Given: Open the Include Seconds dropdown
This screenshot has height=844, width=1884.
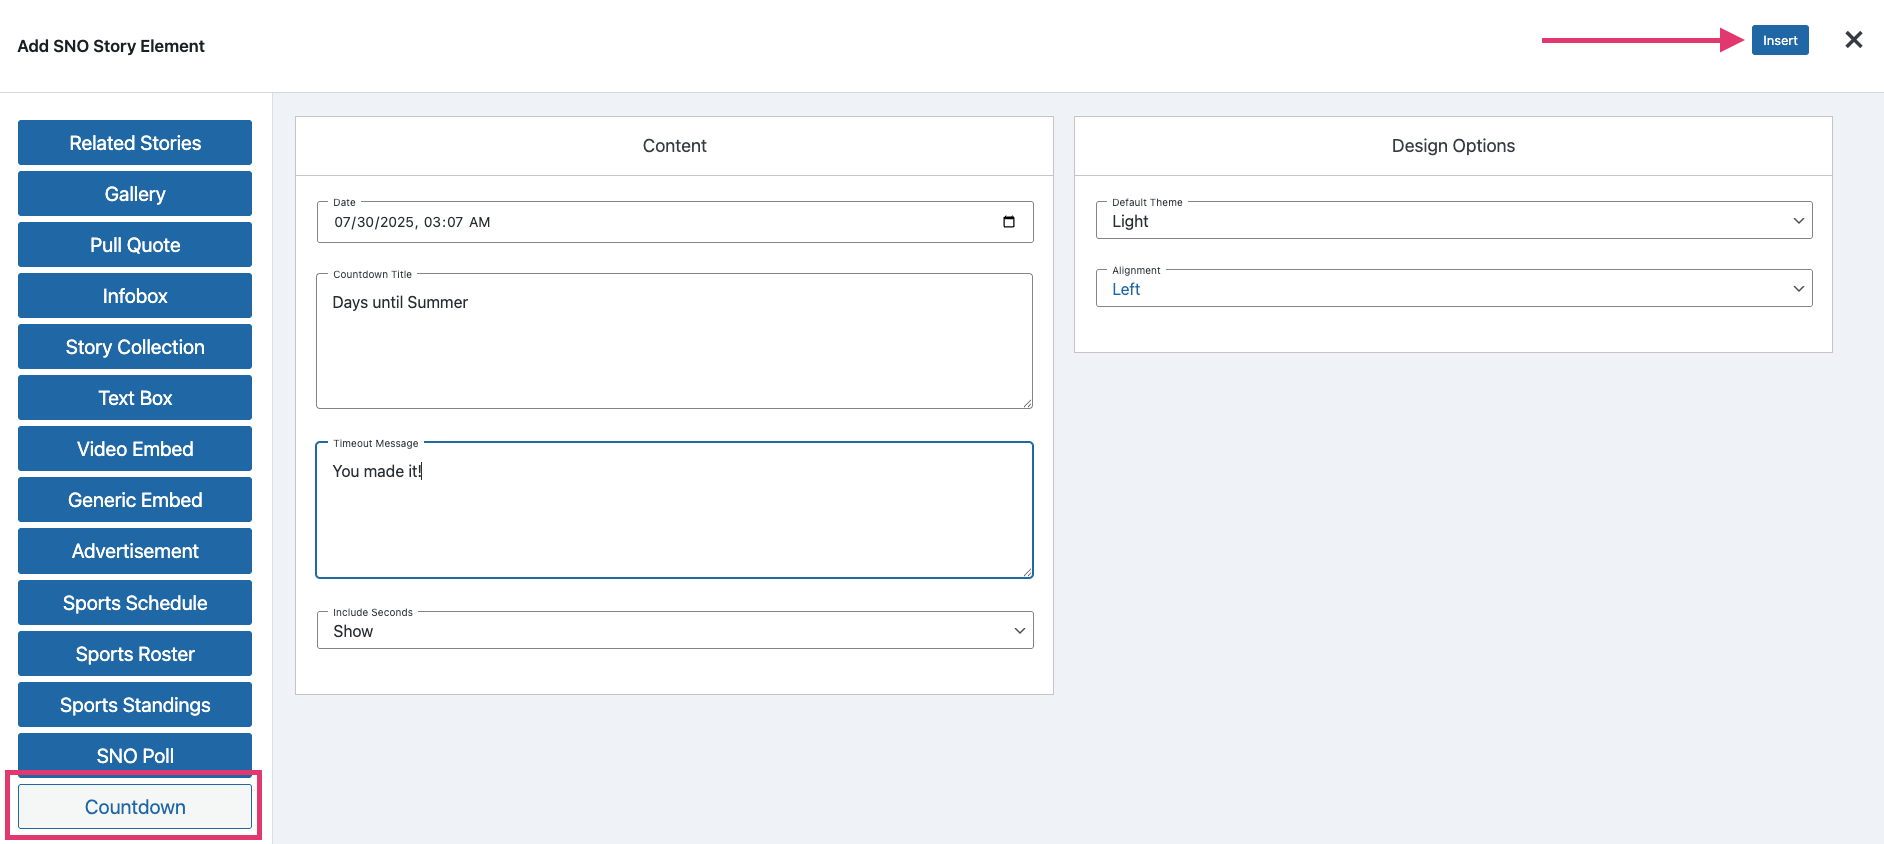Looking at the screenshot, I should [x=675, y=631].
